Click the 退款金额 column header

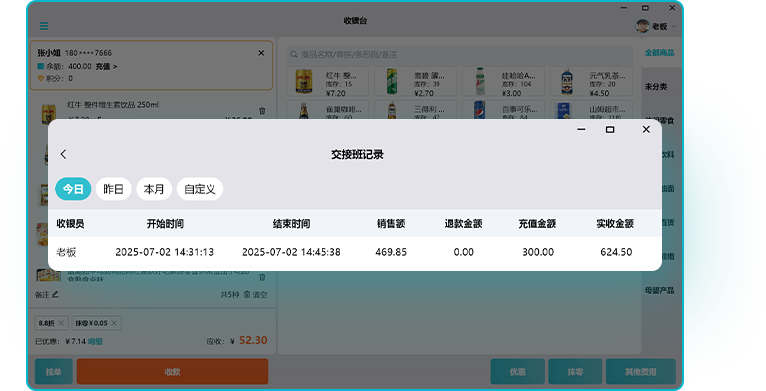pyautogui.click(x=463, y=224)
